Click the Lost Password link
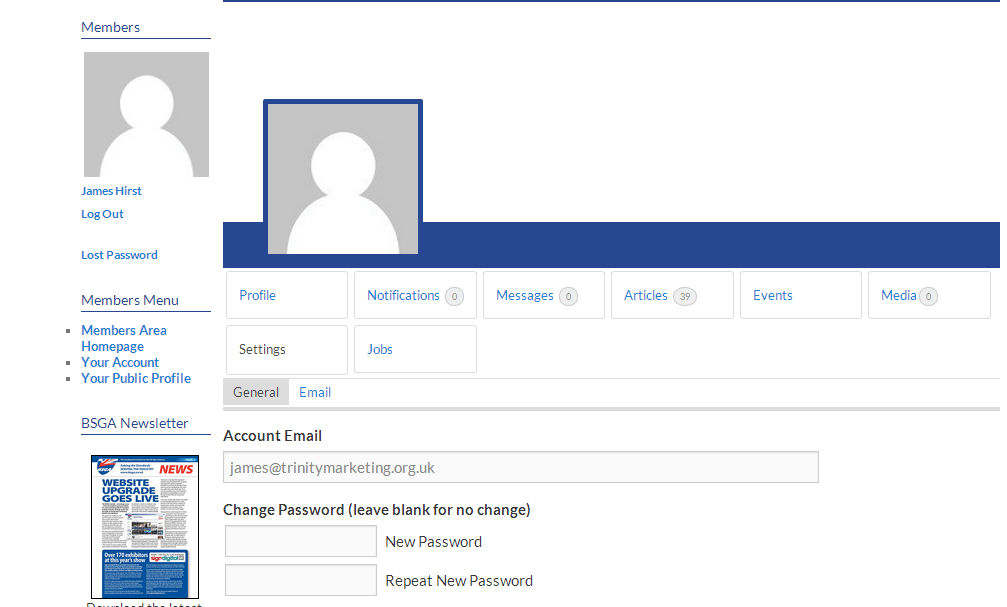1007x607 pixels. coord(119,255)
